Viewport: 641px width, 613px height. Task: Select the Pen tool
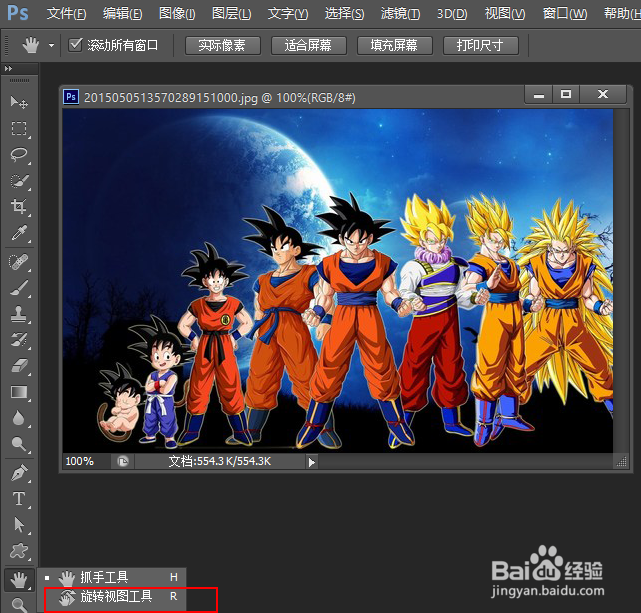[x=19, y=473]
